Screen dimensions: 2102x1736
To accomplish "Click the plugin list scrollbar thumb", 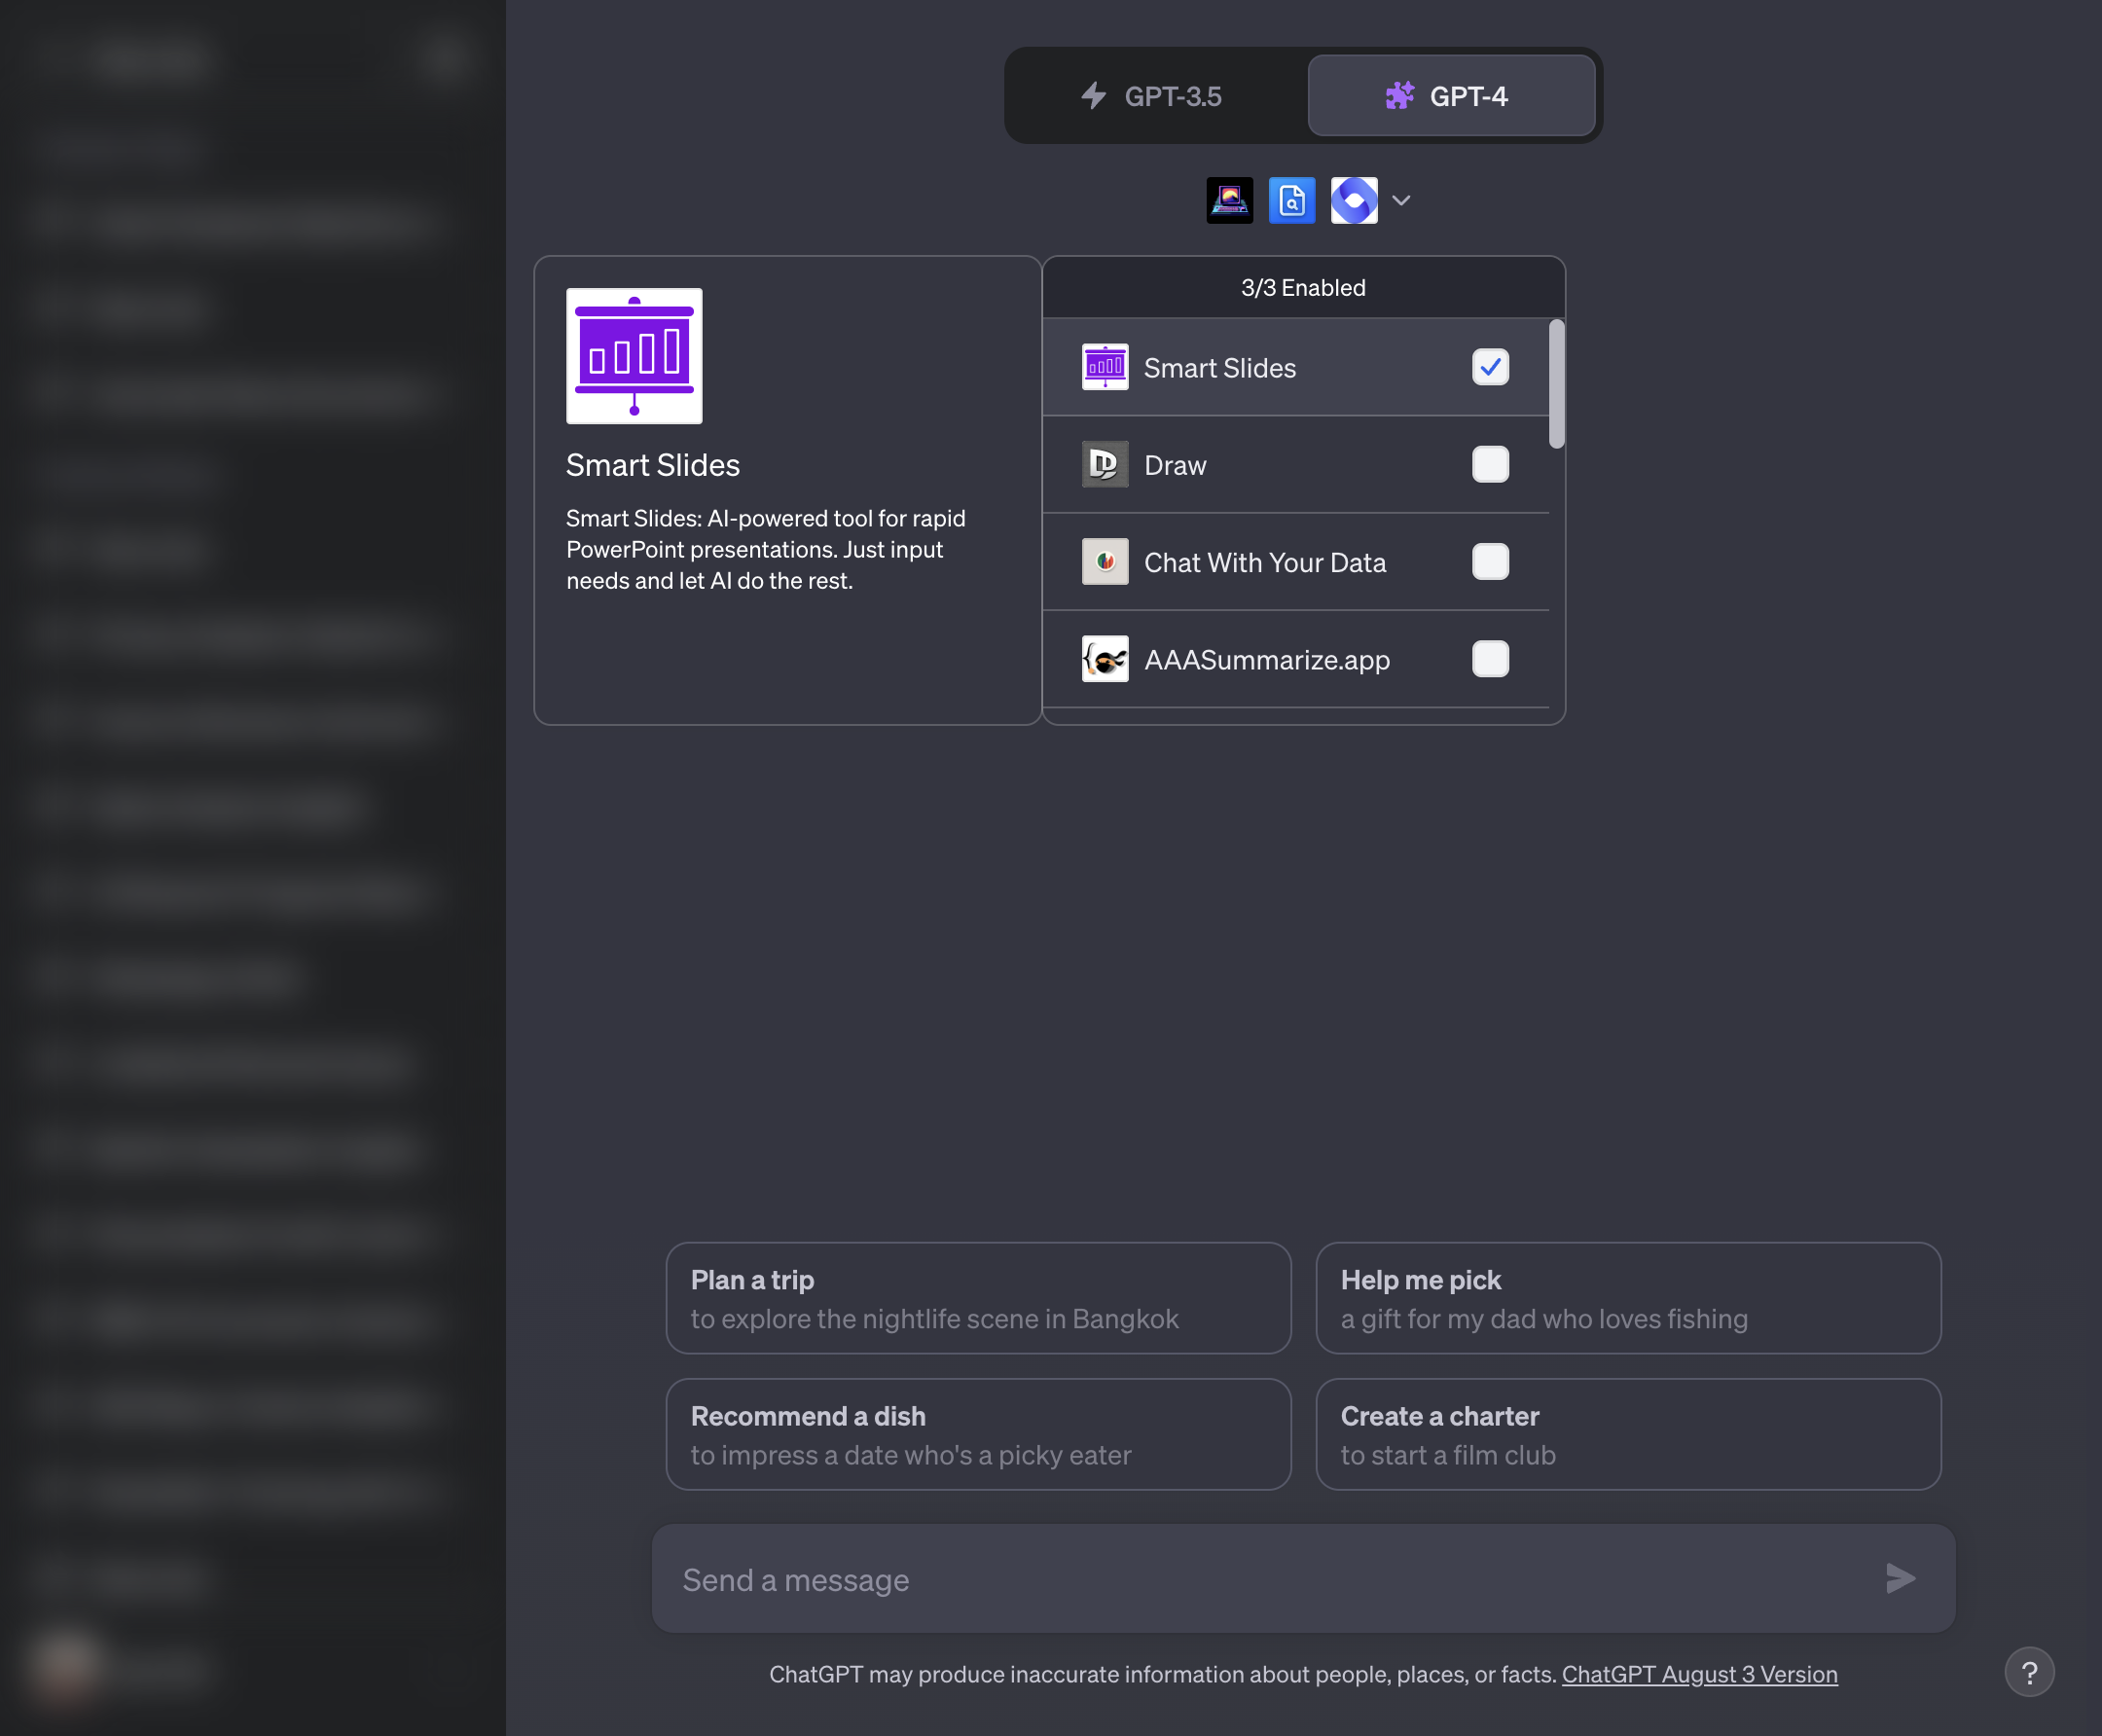I will [x=1556, y=384].
